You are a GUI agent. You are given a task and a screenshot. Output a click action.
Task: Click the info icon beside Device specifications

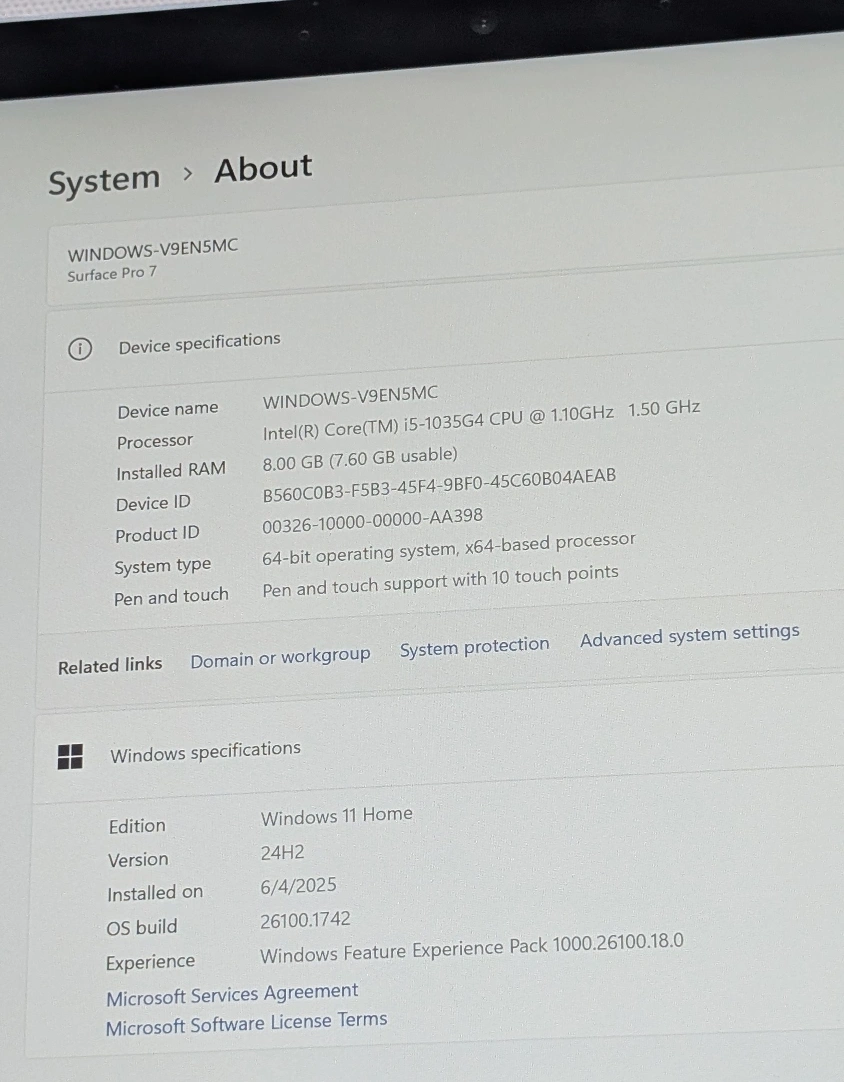tap(80, 349)
